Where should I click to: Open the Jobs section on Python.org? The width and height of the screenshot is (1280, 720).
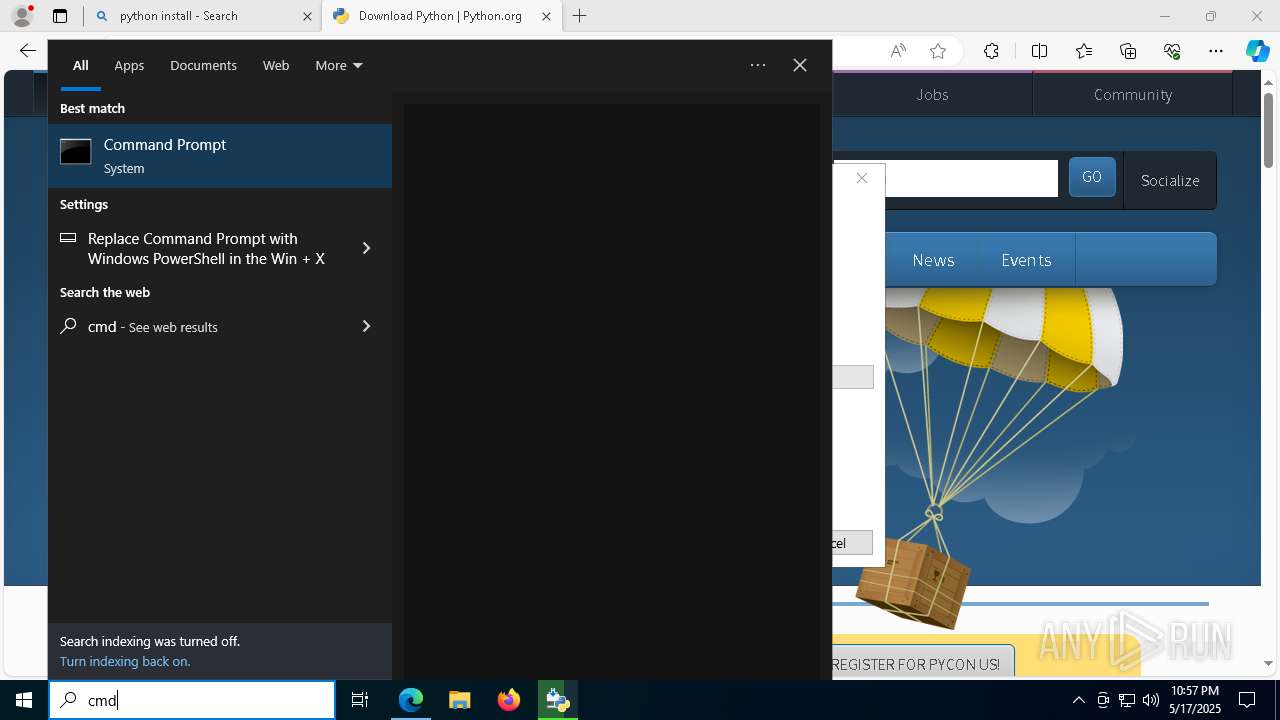pyautogui.click(x=932, y=94)
